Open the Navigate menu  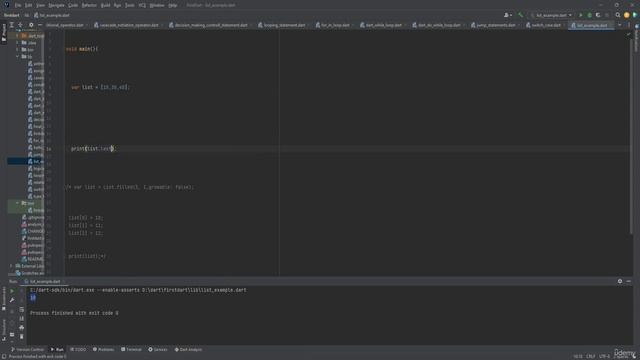56,5
